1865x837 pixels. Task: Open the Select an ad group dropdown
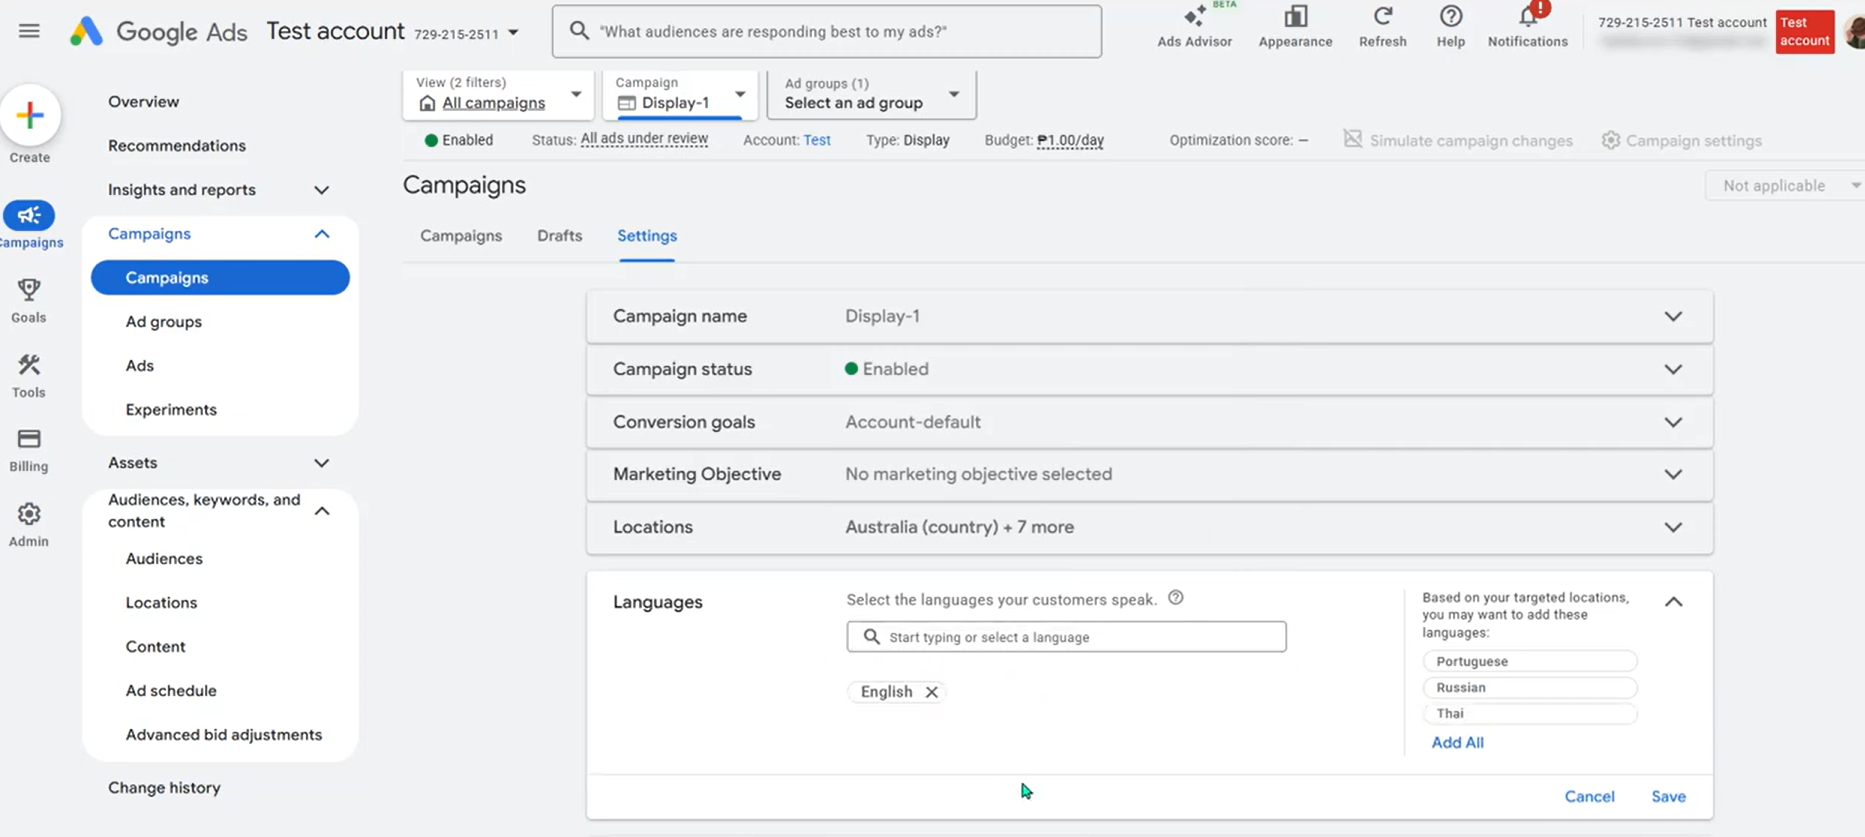click(x=871, y=94)
